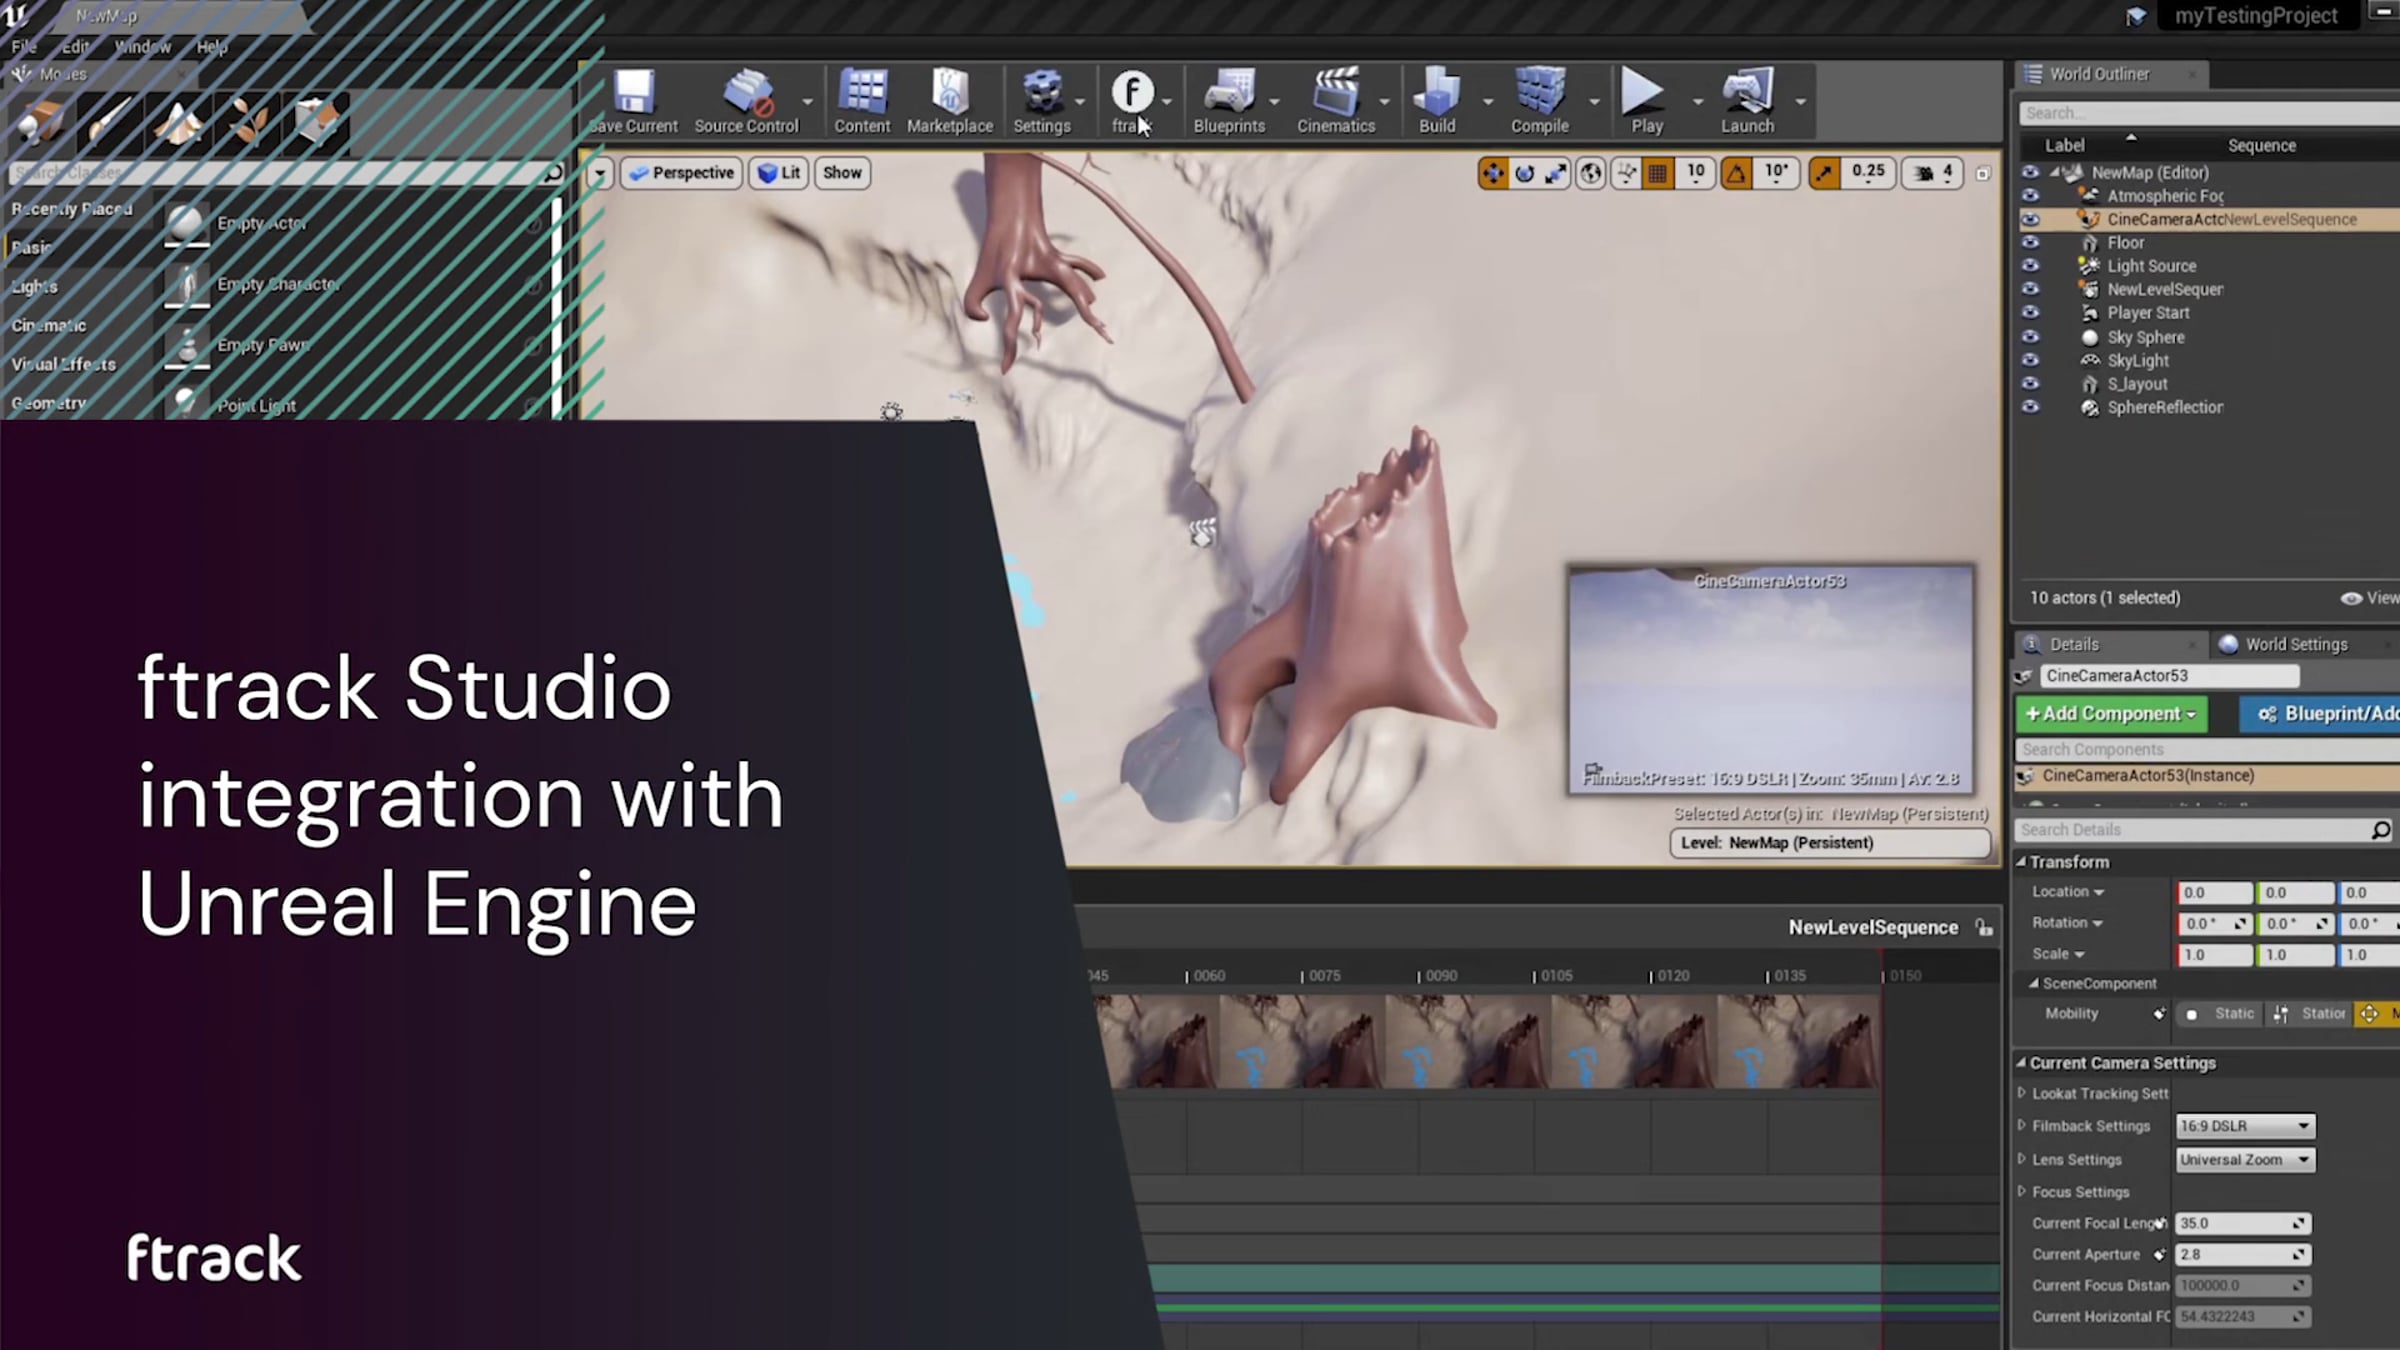Screen dimensions: 2400x1350
Task: Click the Current Focal Length value field
Action: coord(2243,1223)
